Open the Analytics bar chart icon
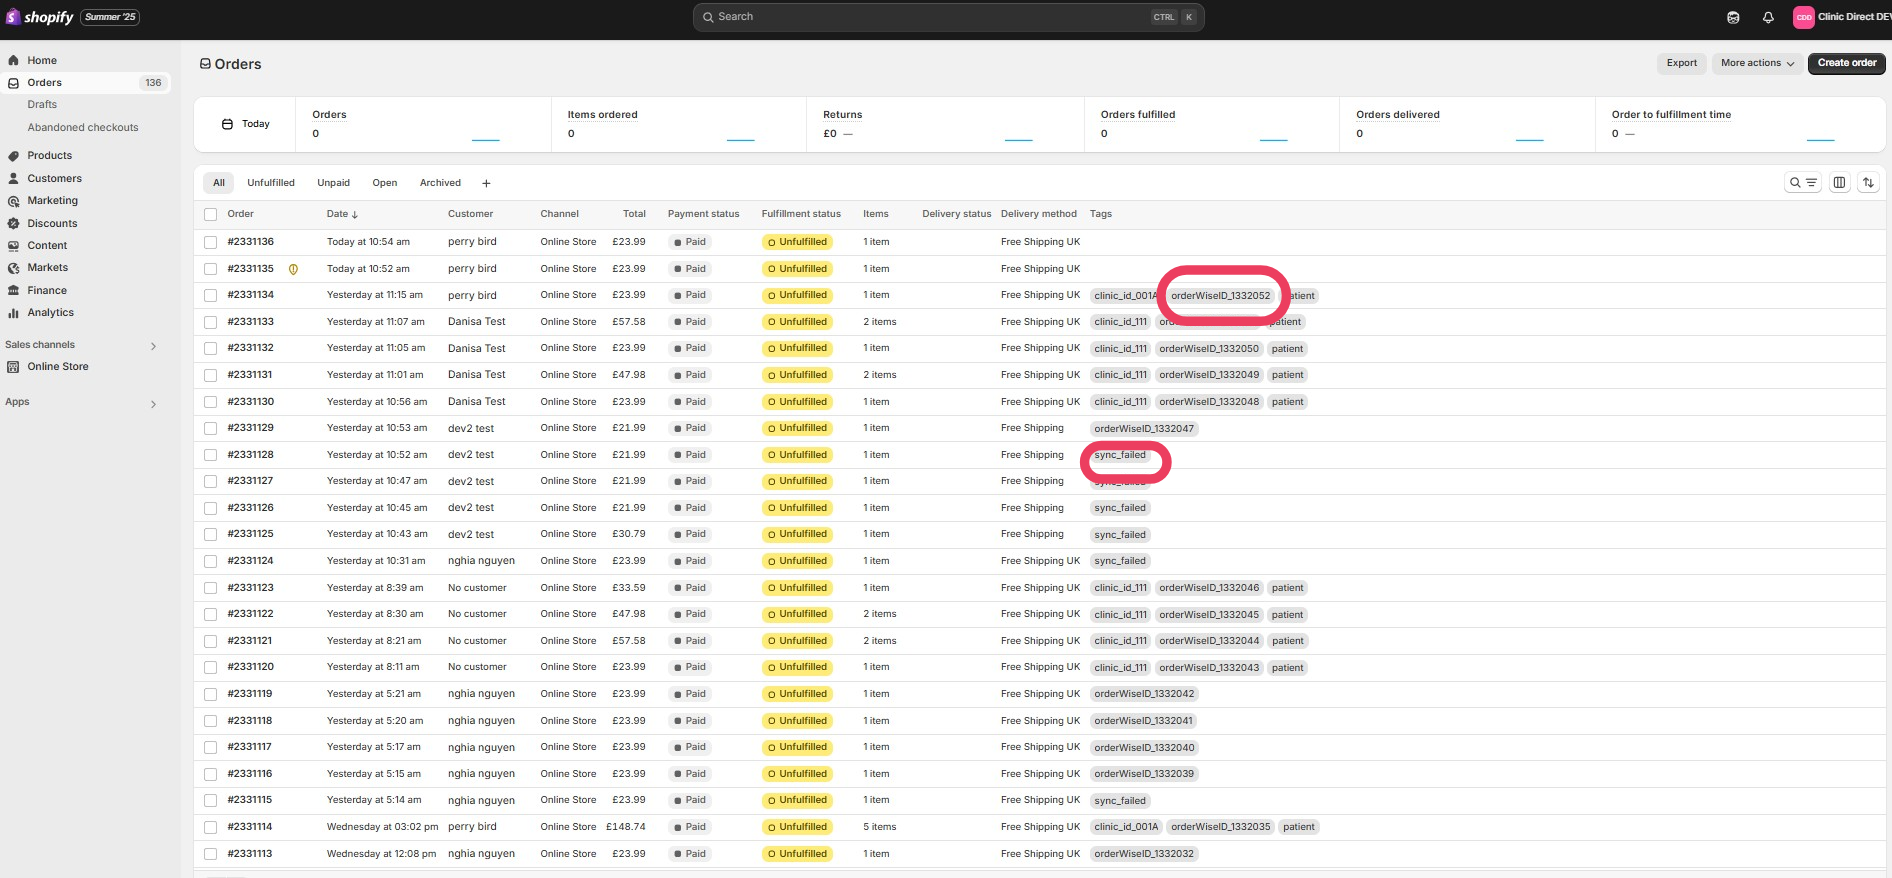This screenshot has width=1892, height=878. click(x=13, y=313)
